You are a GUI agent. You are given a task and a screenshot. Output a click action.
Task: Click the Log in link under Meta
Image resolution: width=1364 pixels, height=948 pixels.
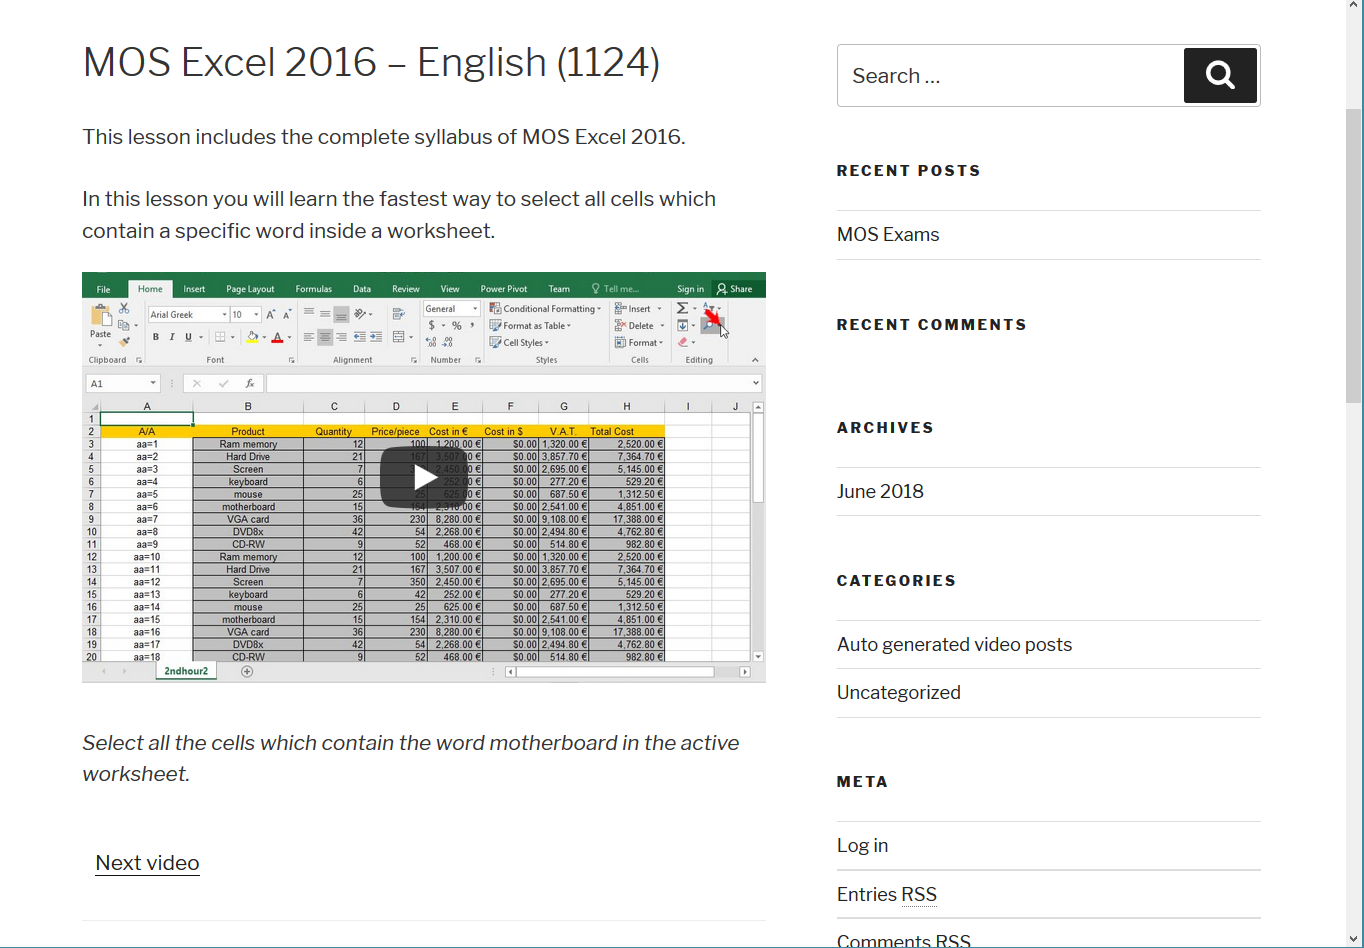tap(862, 845)
